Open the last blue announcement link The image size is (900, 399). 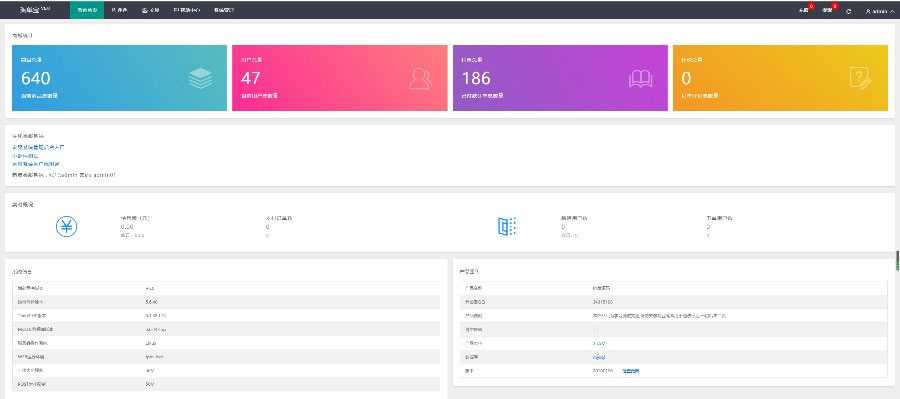[36, 164]
